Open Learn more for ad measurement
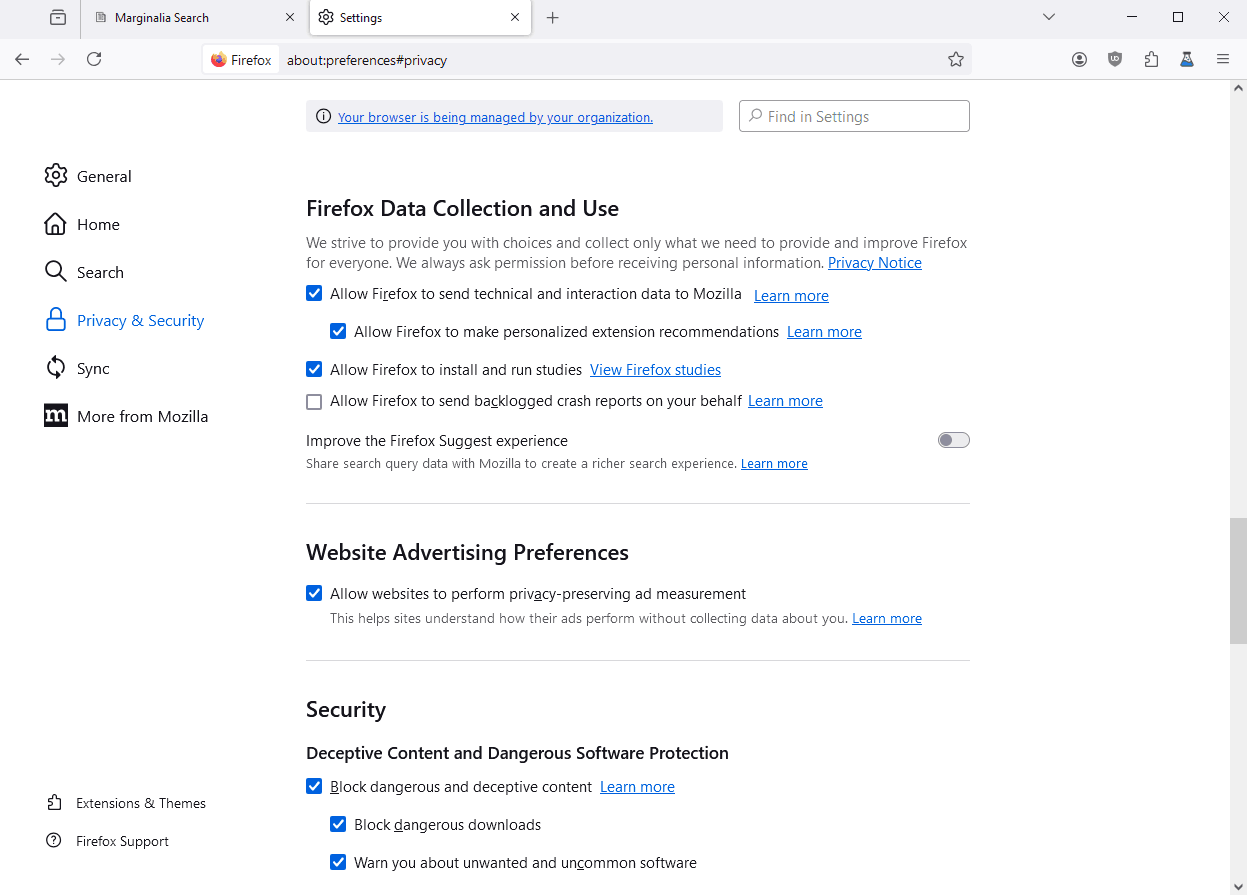The width and height of the screenshot is (1247, 895). pos(887,619)
